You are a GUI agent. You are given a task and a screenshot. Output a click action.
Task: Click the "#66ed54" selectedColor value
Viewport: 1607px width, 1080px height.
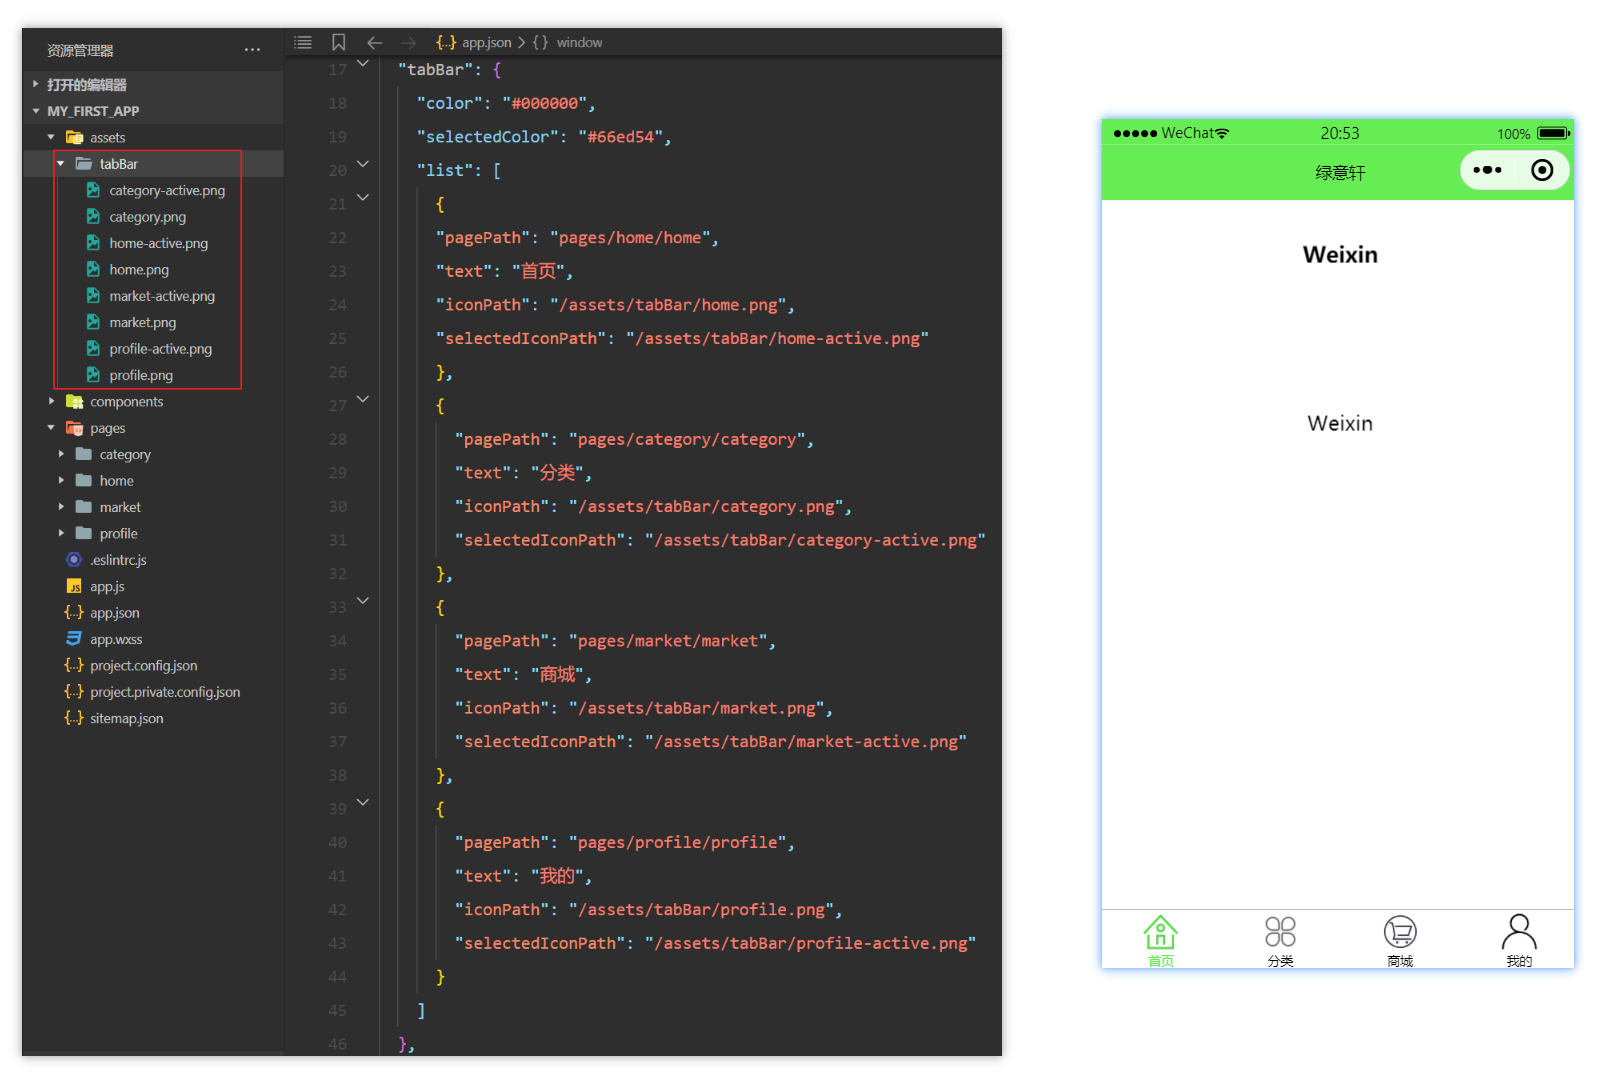tap(620, 137)
